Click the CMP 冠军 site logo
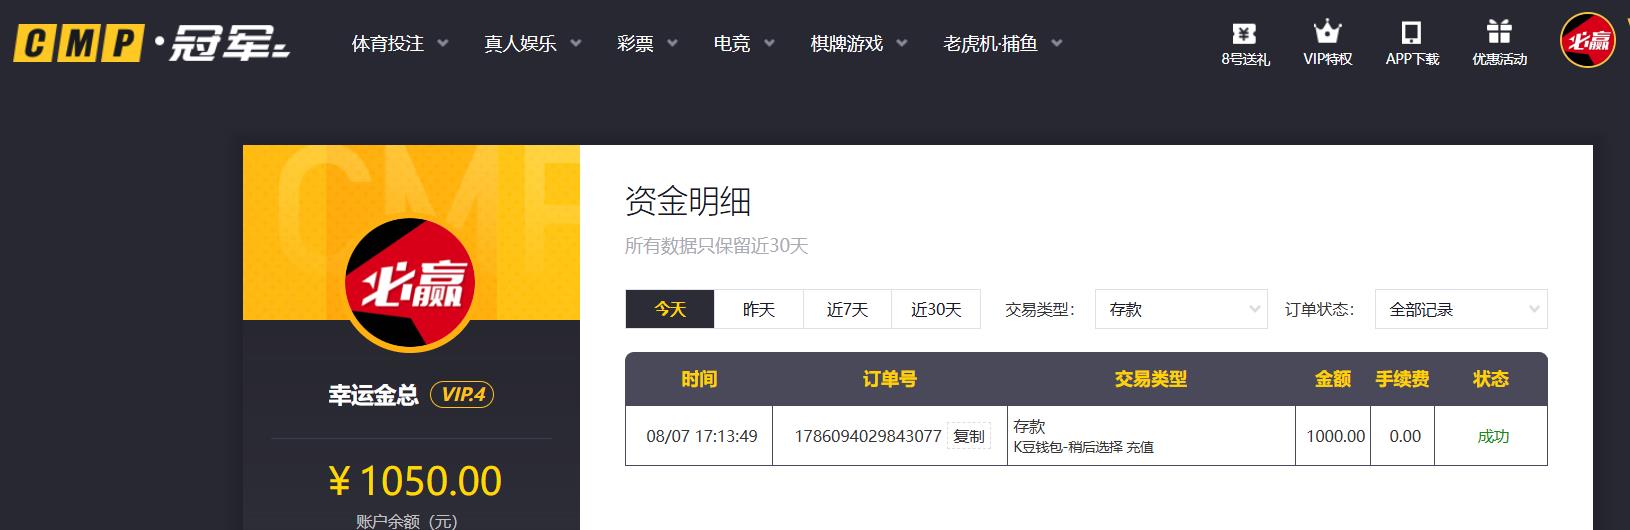 [151, 43]
